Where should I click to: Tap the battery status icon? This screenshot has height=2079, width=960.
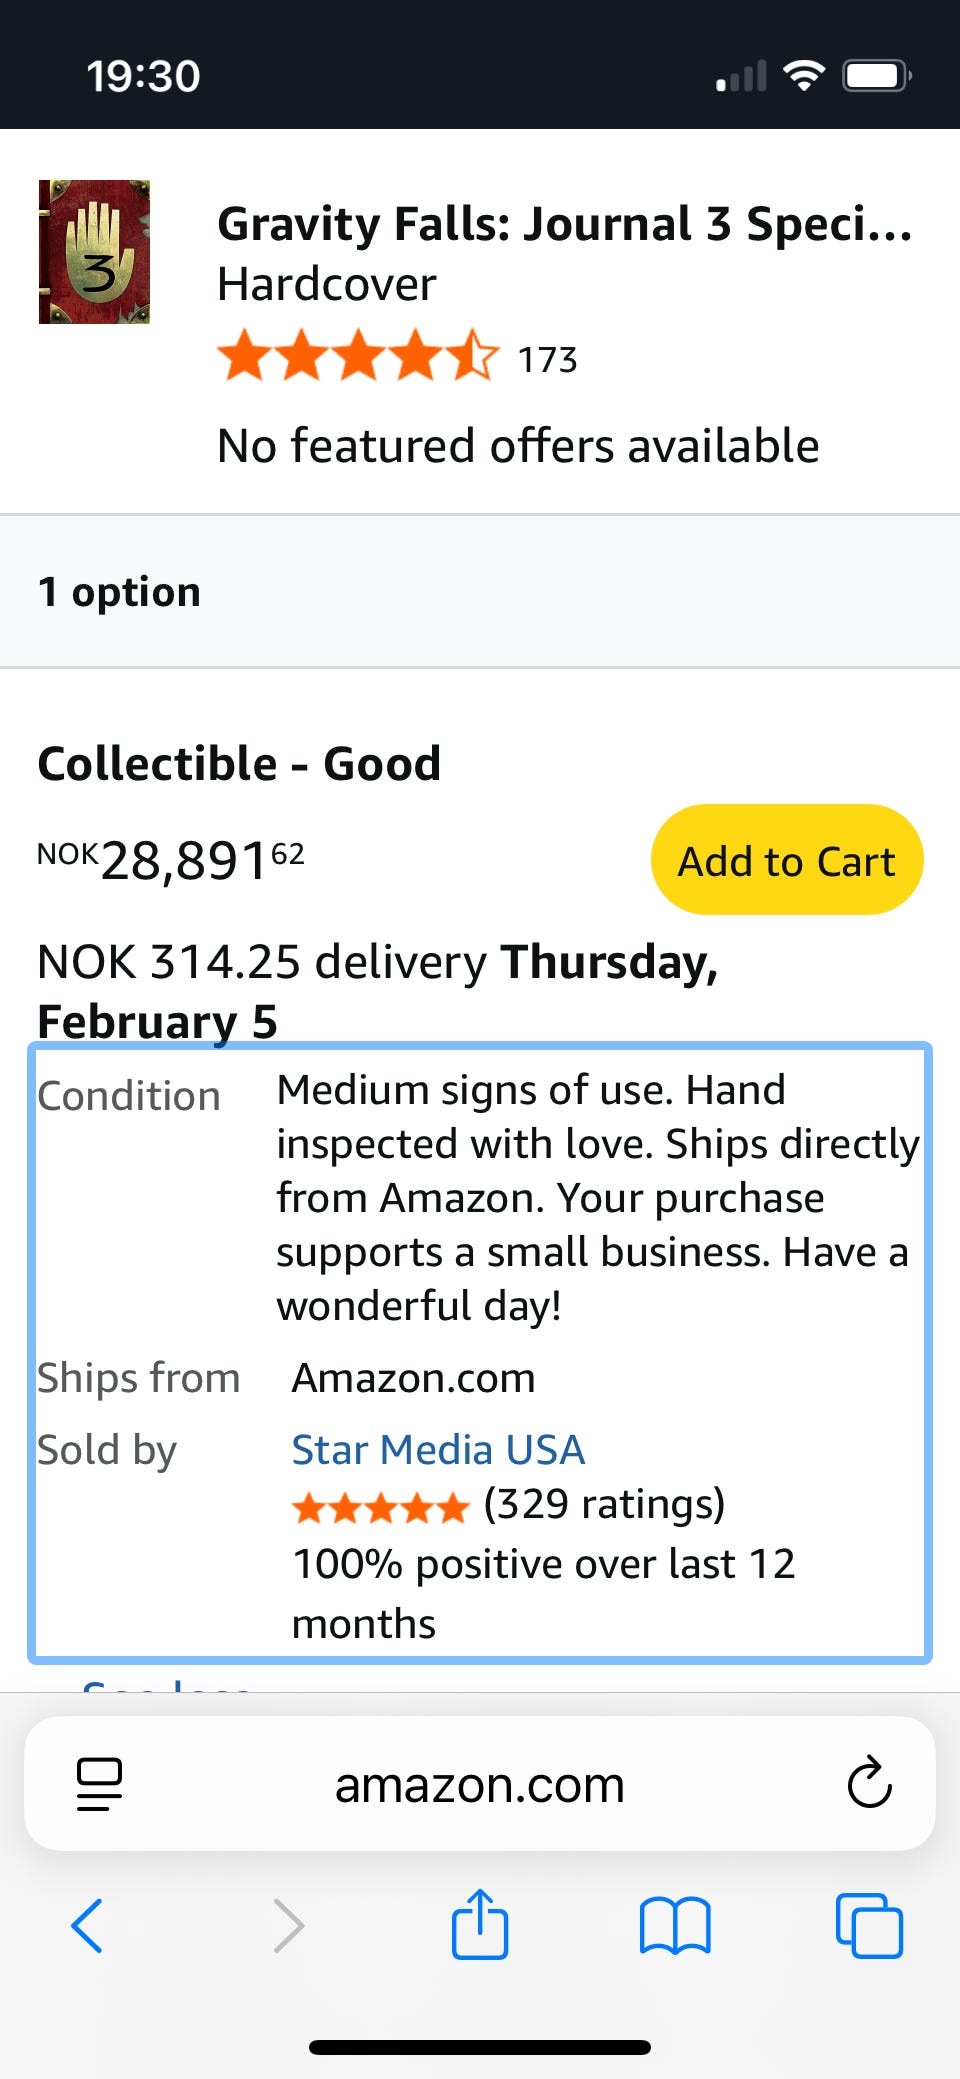[x=876, y=76]
